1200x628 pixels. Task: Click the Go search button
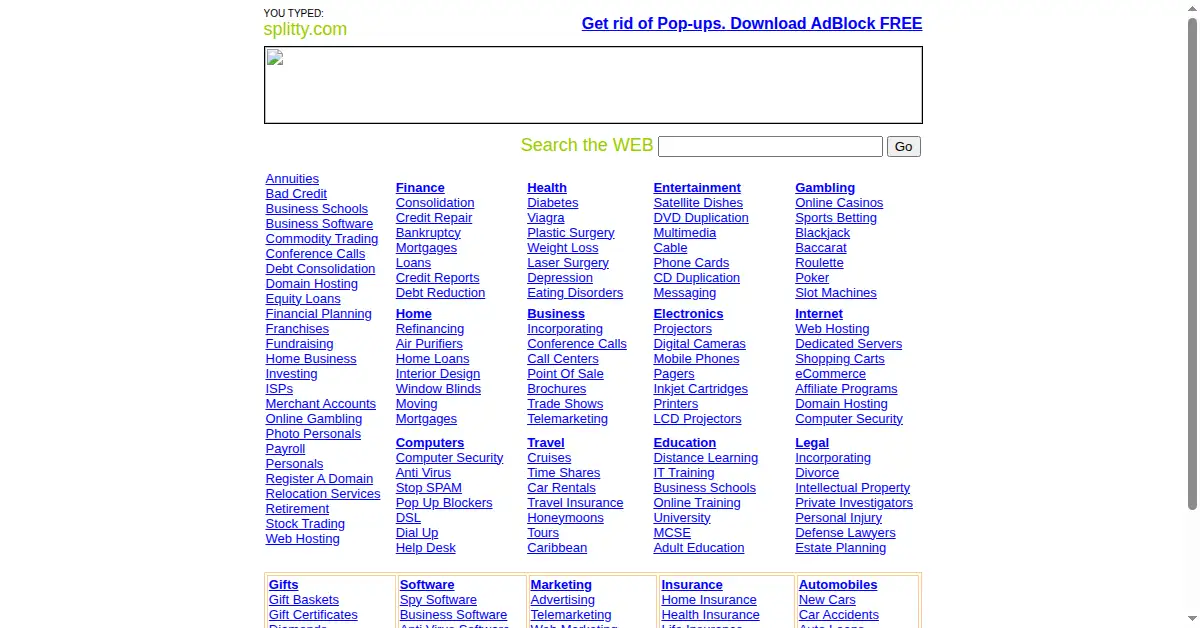point(904,146)
